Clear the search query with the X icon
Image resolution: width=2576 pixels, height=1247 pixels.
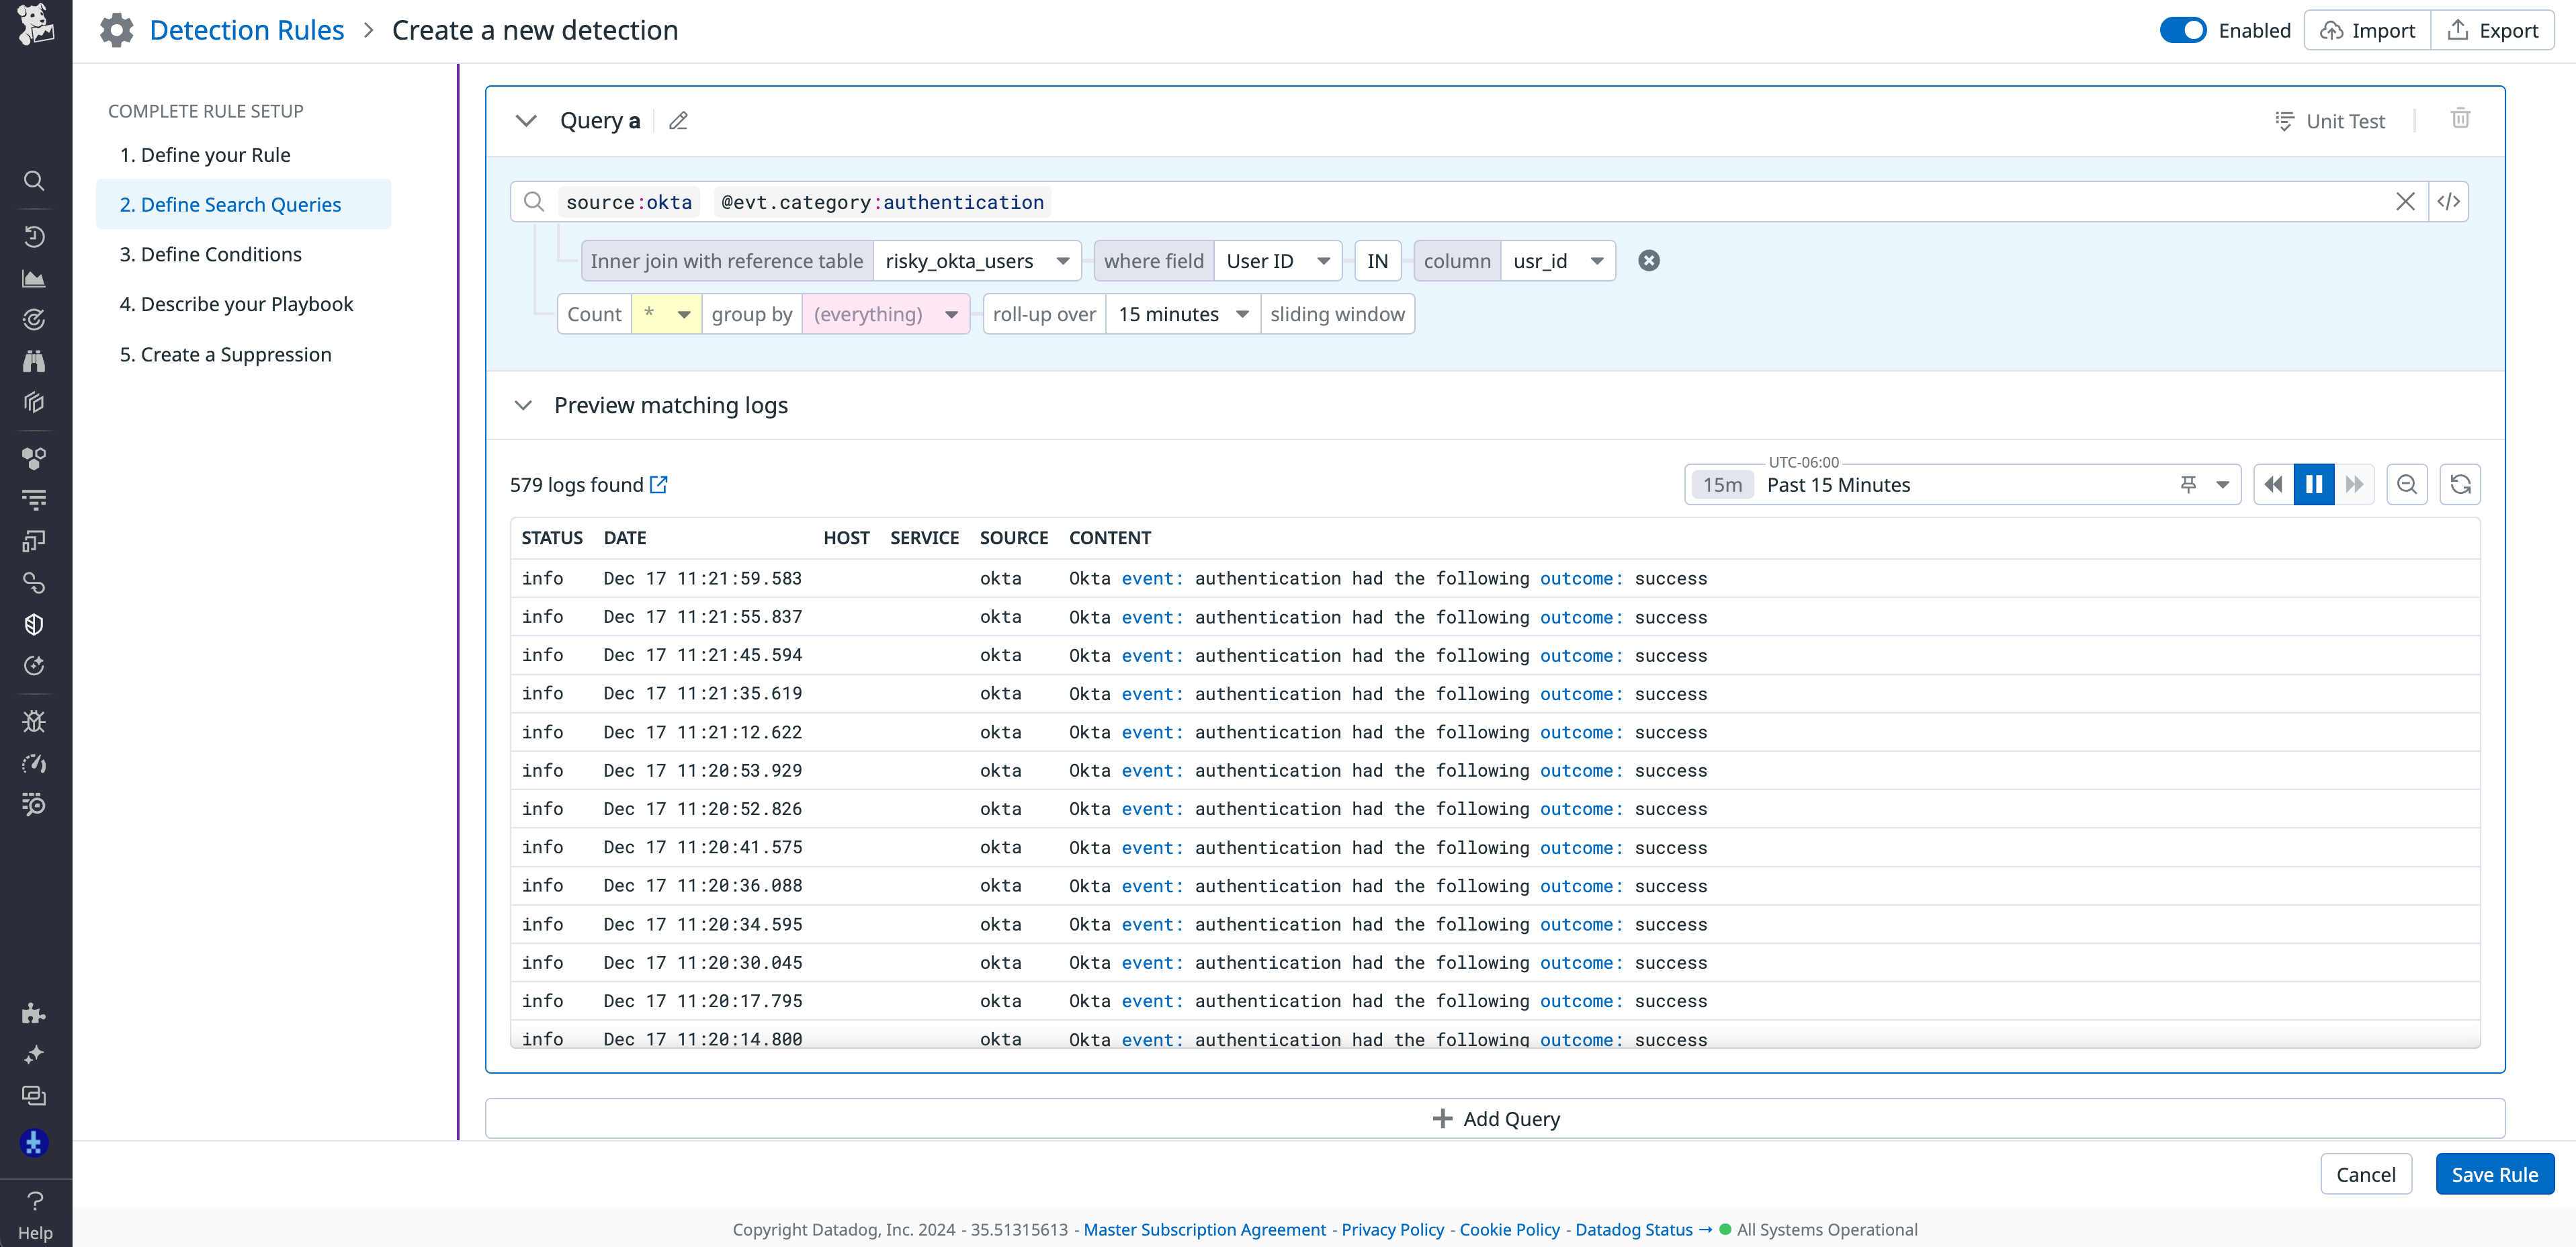(2406, 201)
